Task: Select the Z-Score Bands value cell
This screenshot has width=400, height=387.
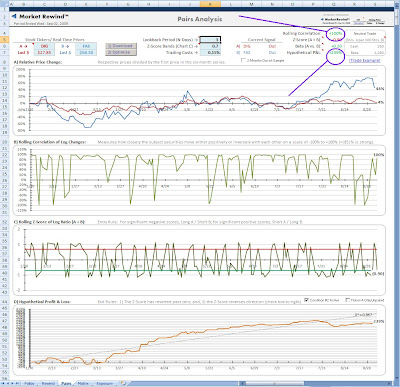Action: click(210, 46)
